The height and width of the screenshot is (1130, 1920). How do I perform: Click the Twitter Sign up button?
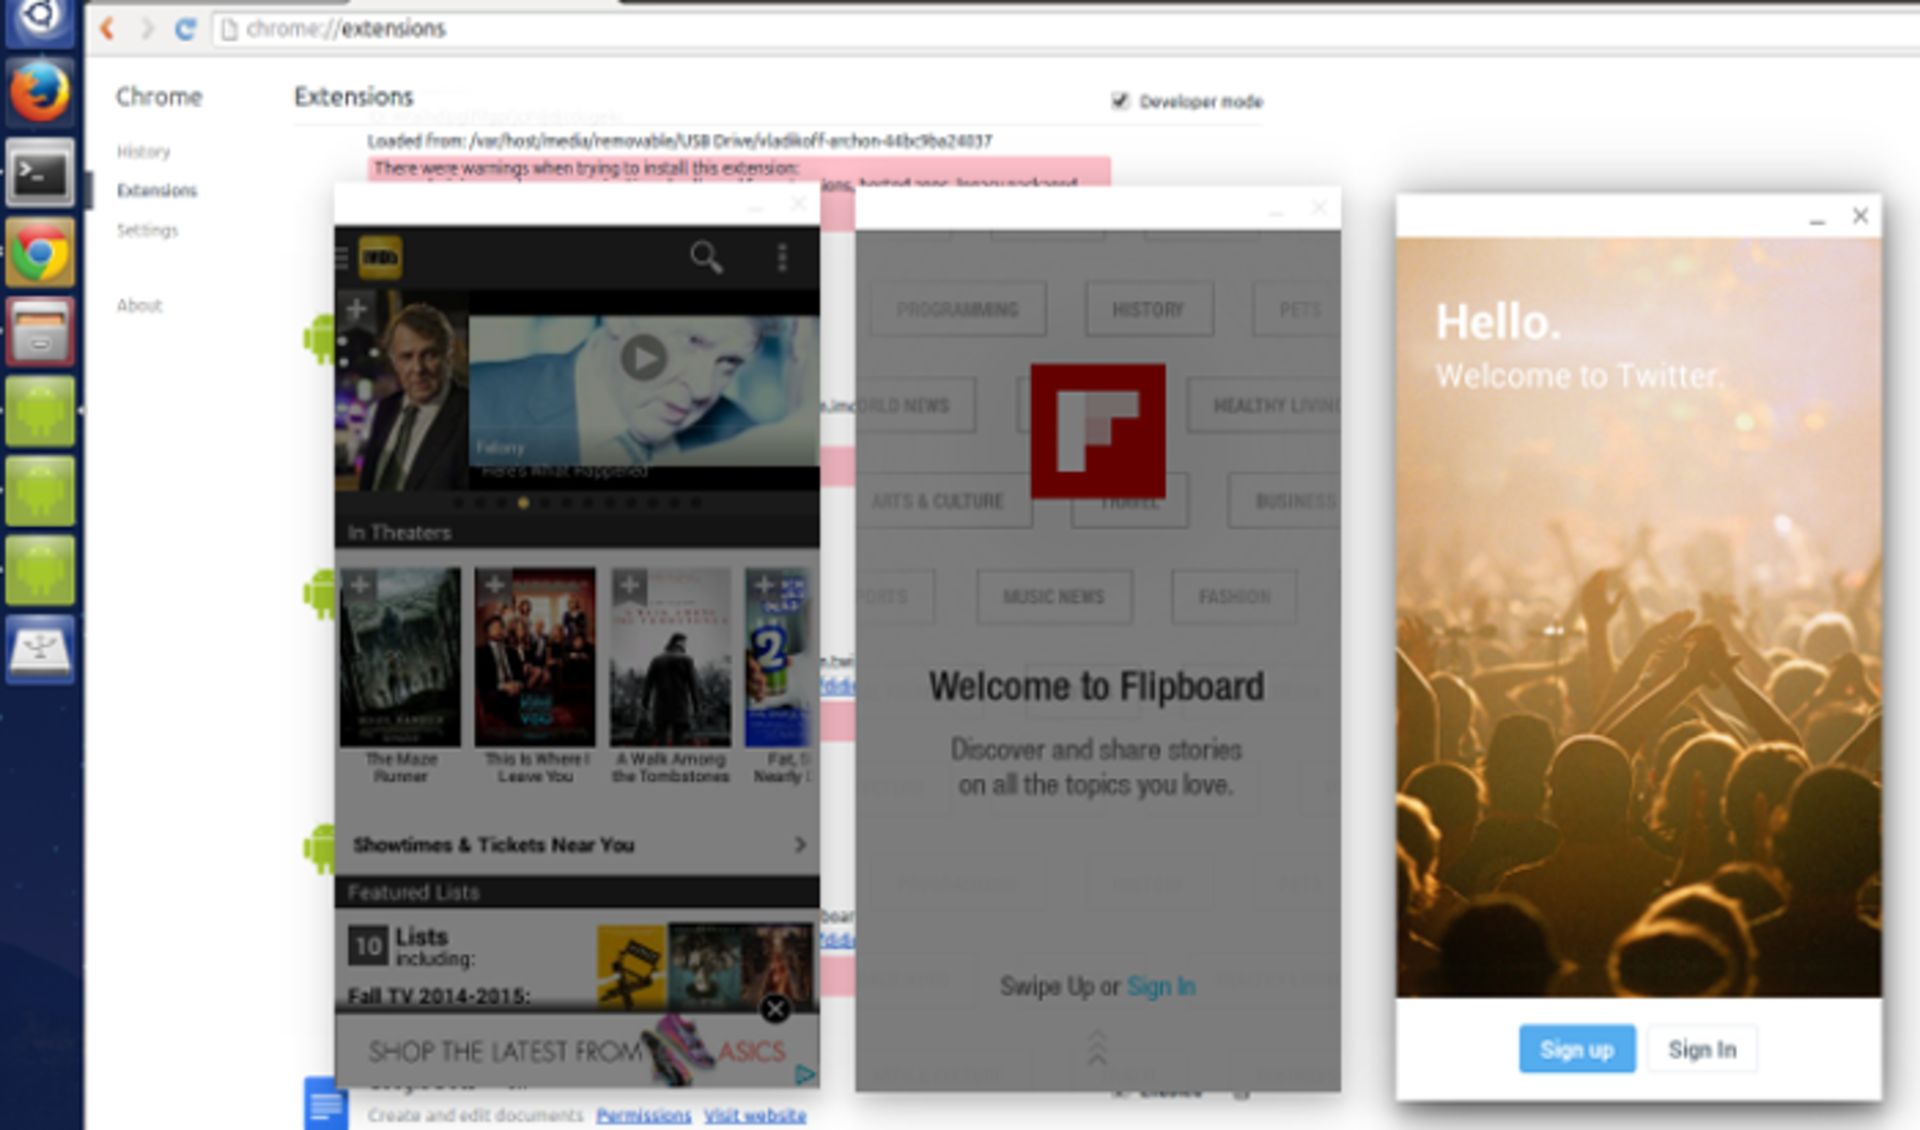point(1576,1049)
